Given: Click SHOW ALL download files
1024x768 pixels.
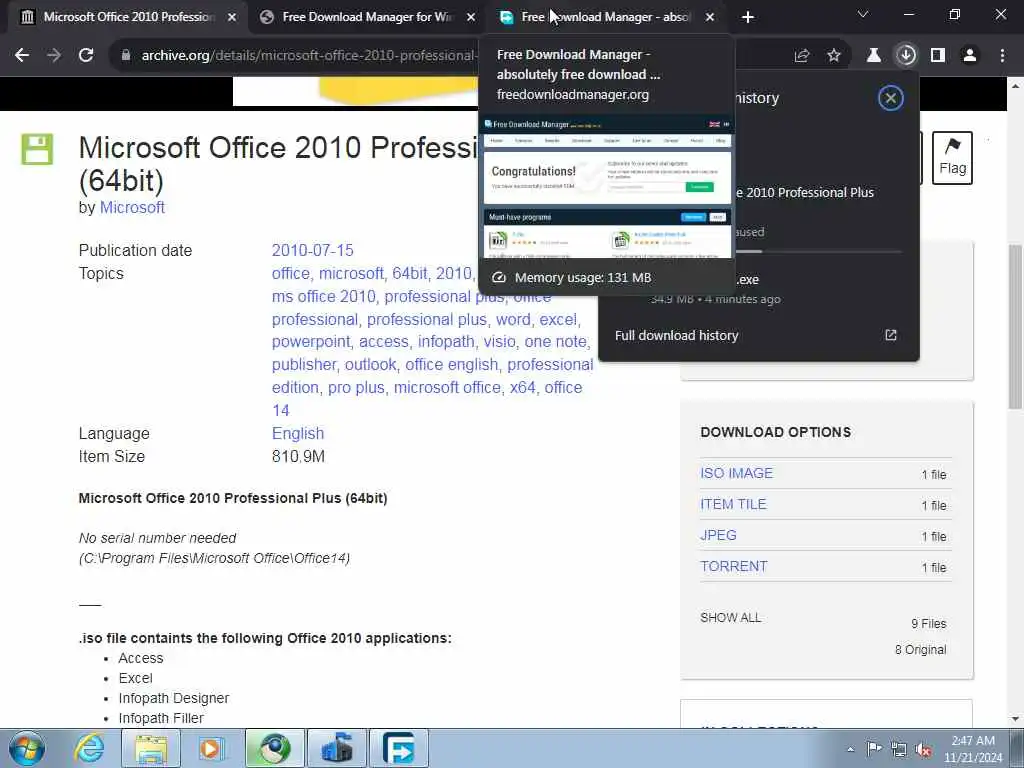Looking at the screenshot, I should click(x=730, y=618).
